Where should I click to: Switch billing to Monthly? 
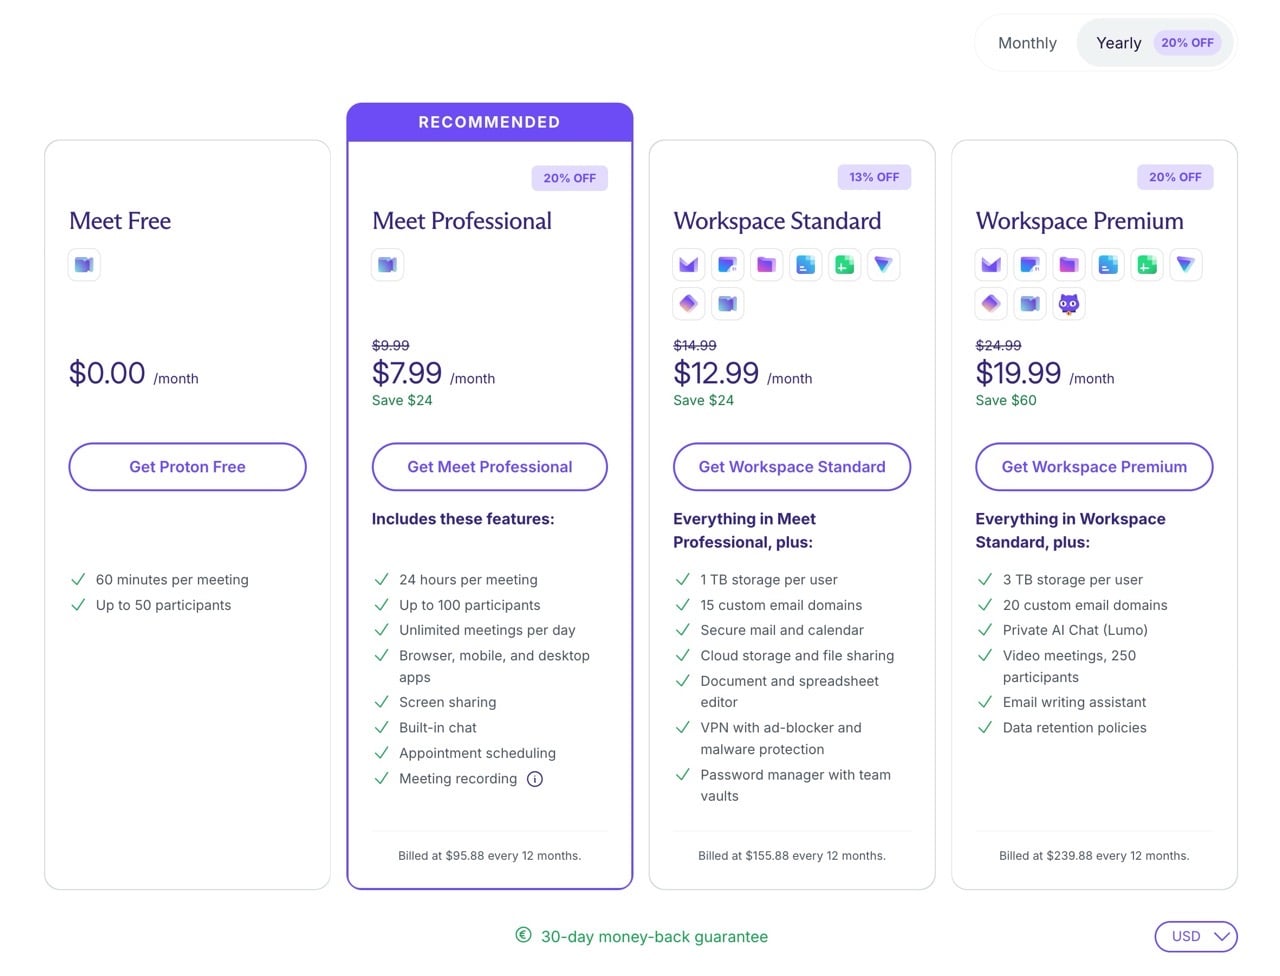pyautogui.click(x=1027, y=43)
